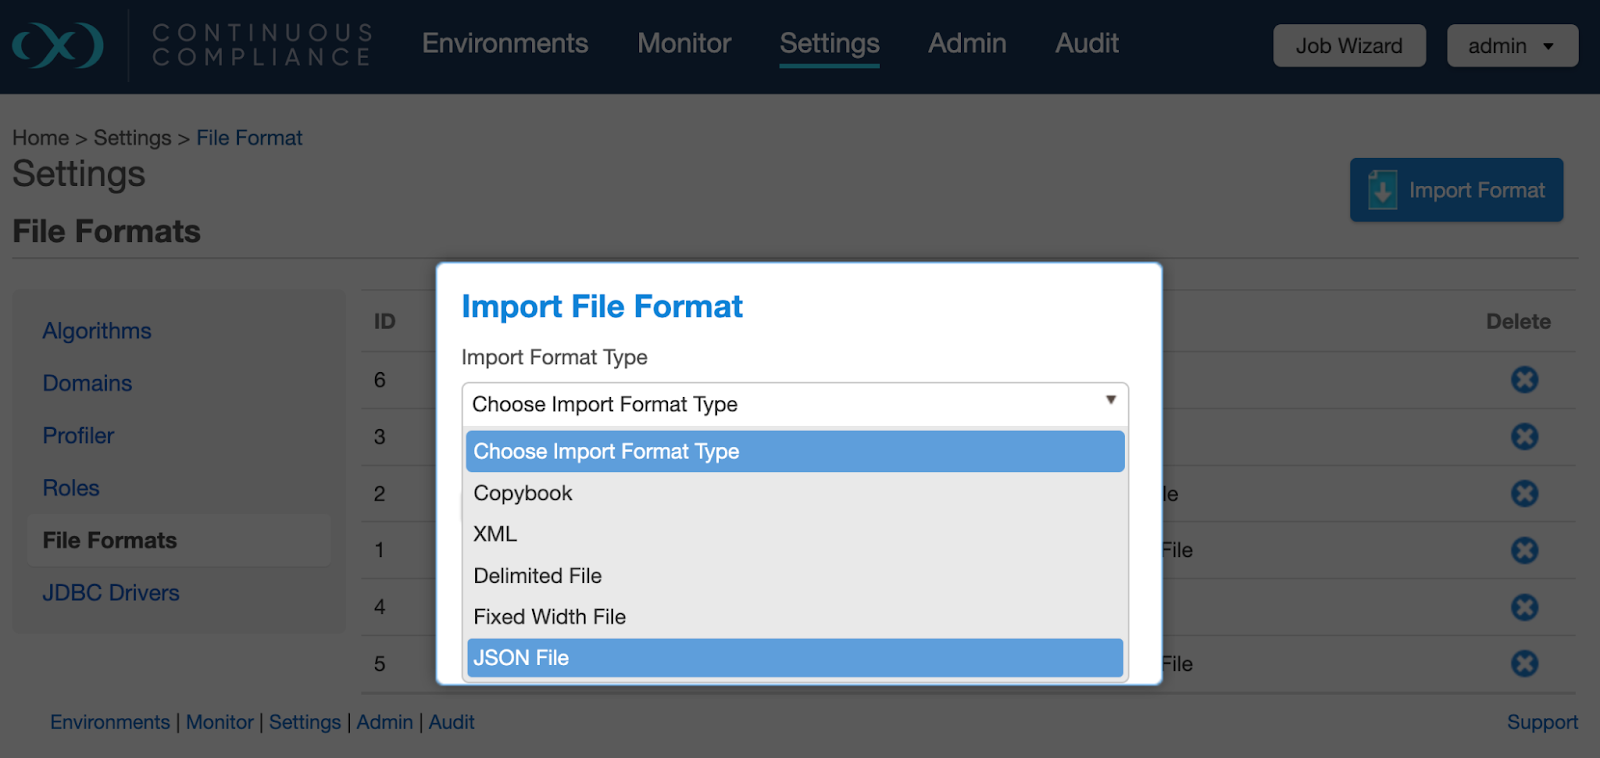Delete the file format with ID 2
1600x758 pixels.
[x=1524, y=494]
